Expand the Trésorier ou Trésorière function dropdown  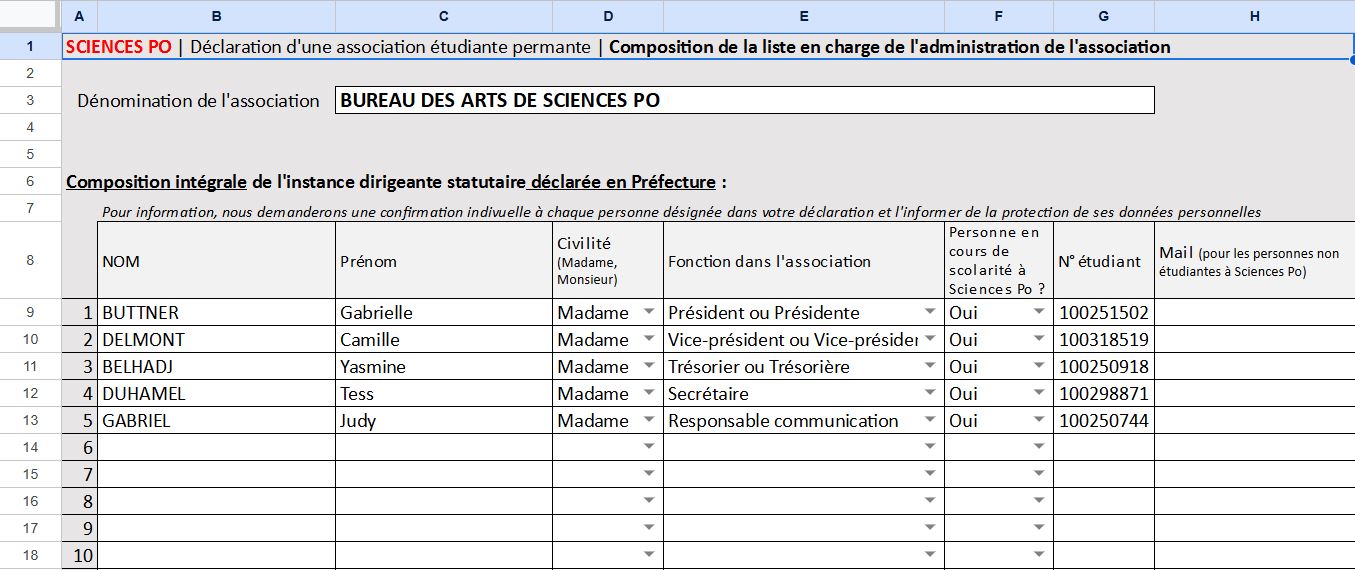930,366
